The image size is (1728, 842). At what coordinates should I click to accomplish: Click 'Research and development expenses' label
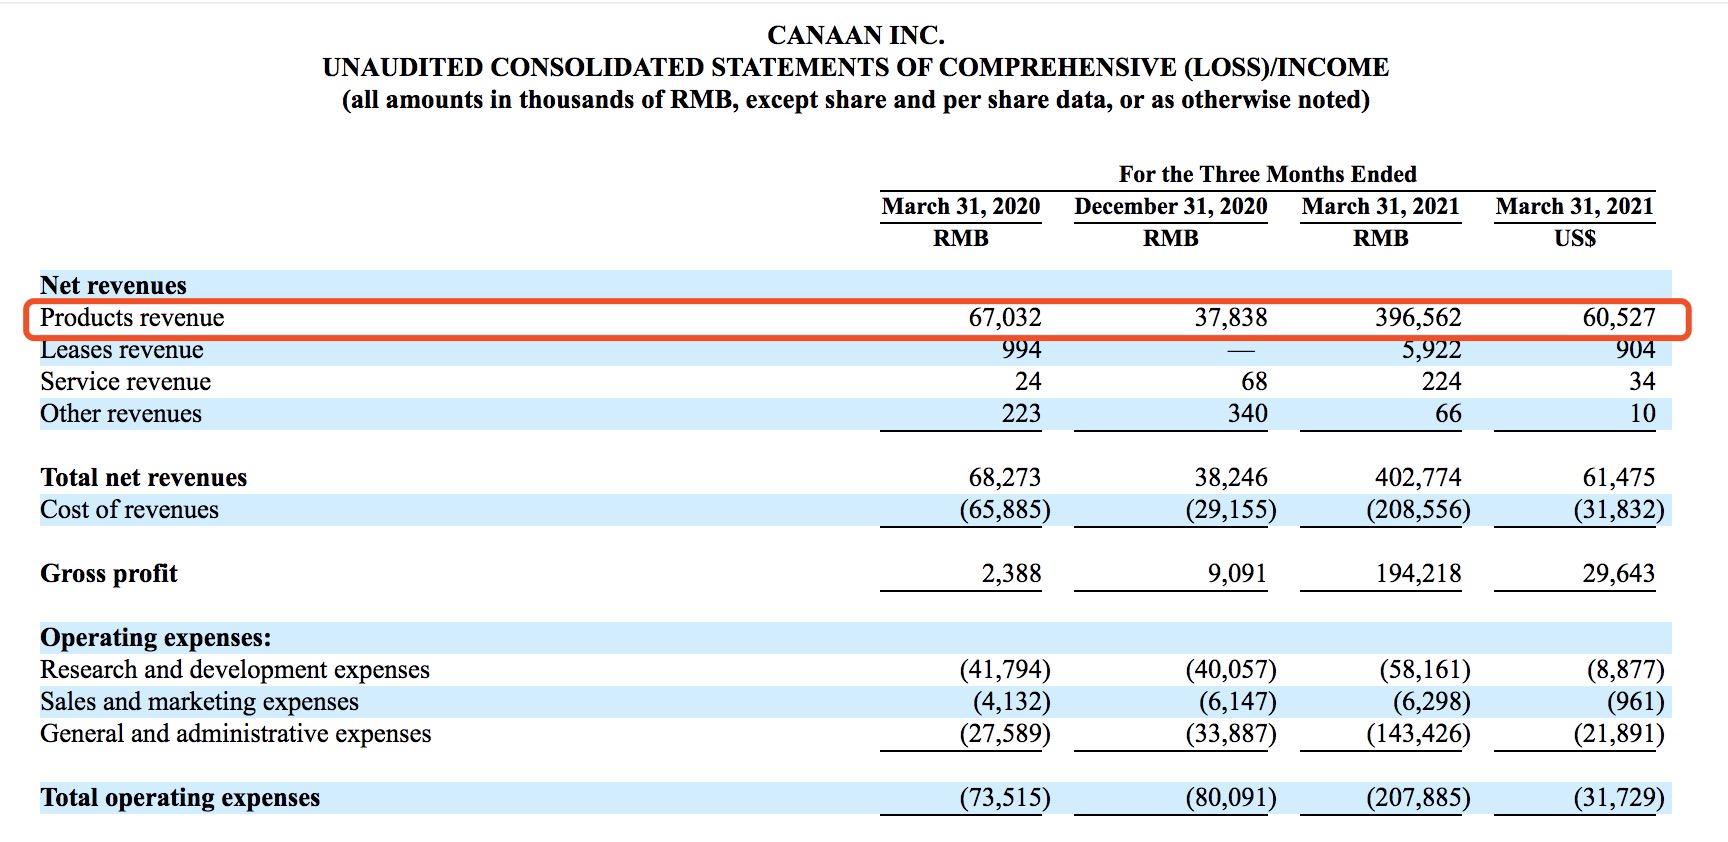click(235, 670)
